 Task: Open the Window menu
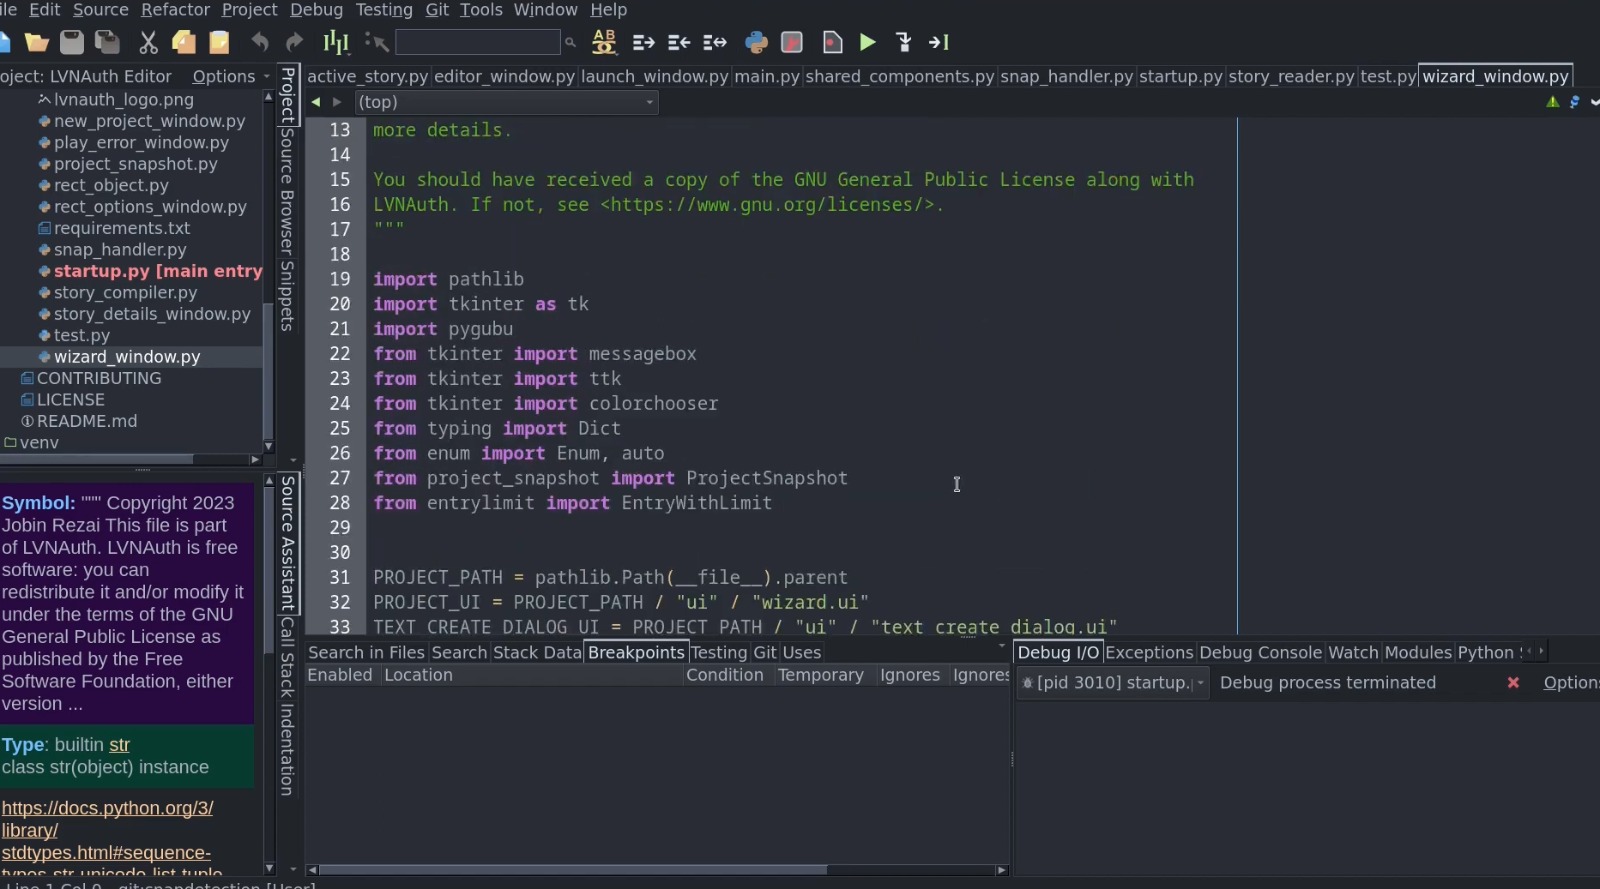coord(545,10)
